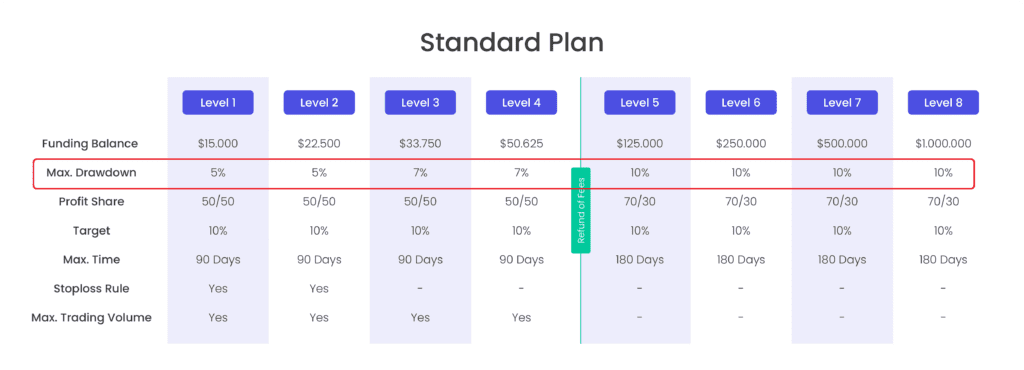Viewport: 1024px width, 370px height.
Task: Pick the Level 7 button
Action: coord(842,102)
